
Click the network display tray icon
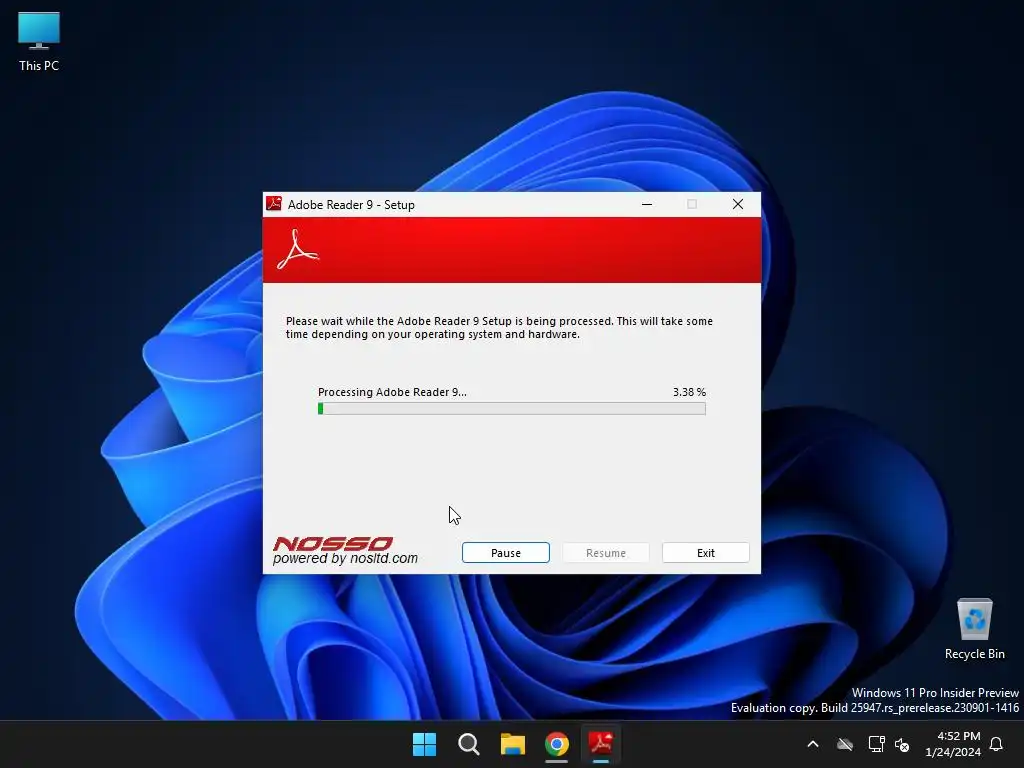(x=876, y=744)
